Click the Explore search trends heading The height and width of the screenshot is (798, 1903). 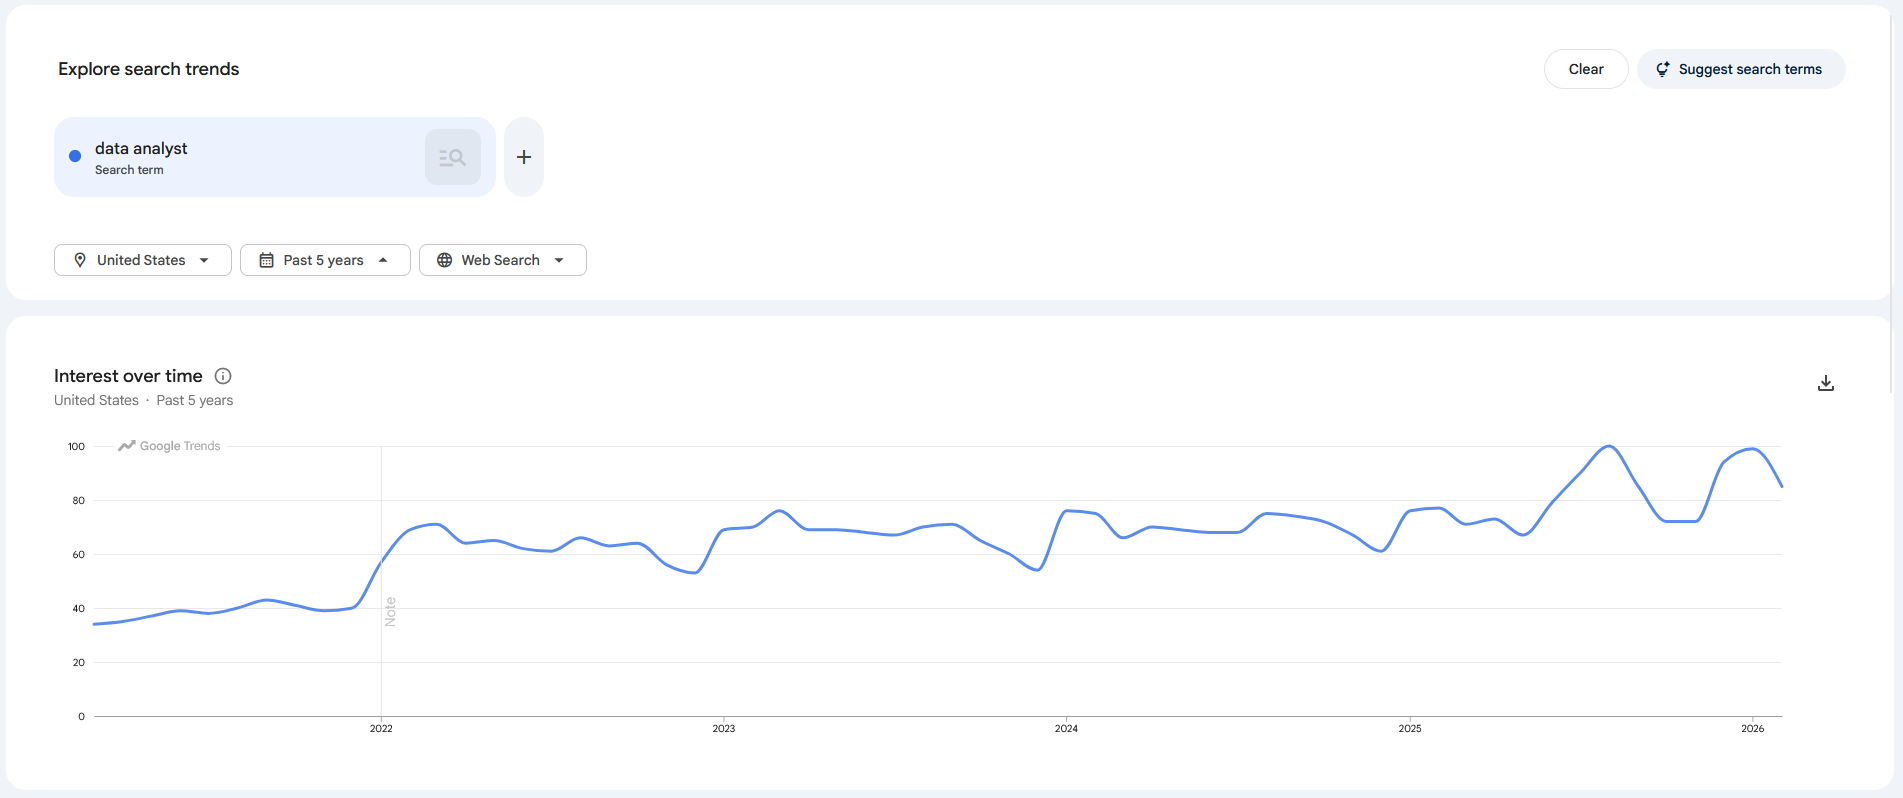[x=148, y=69]
